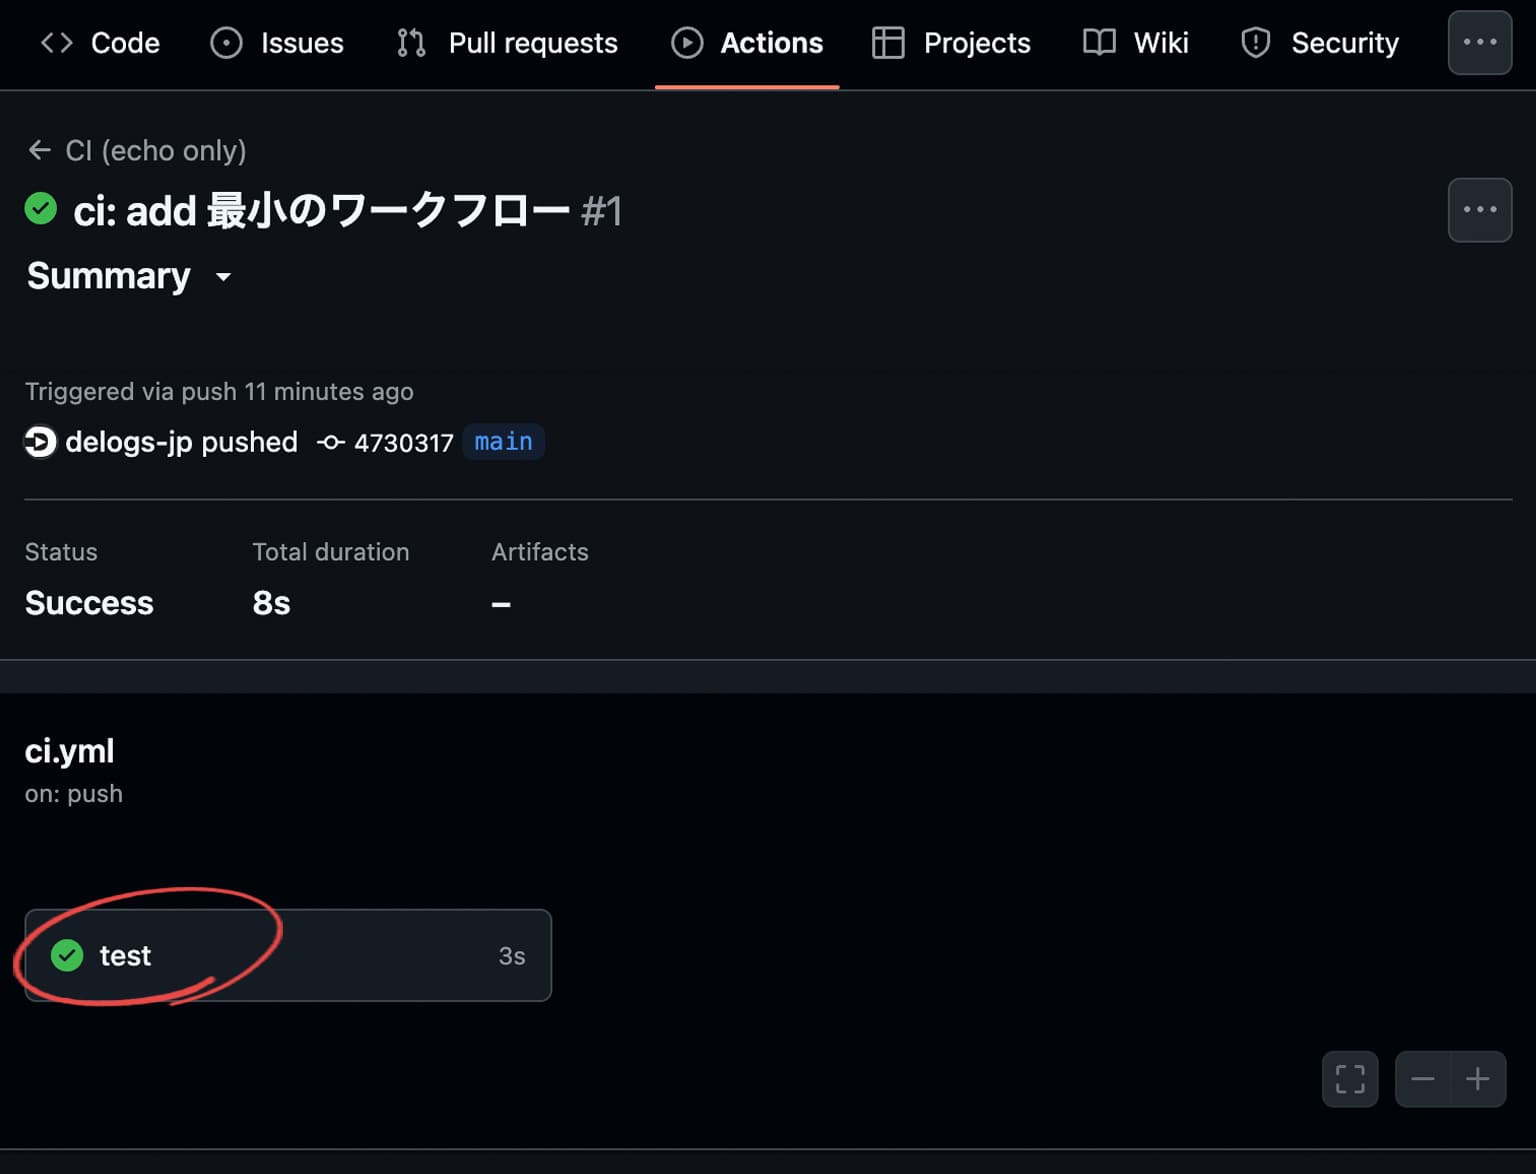Click the green success check next to run title
Screen dimensions: 1536x1174
[41, 209]
